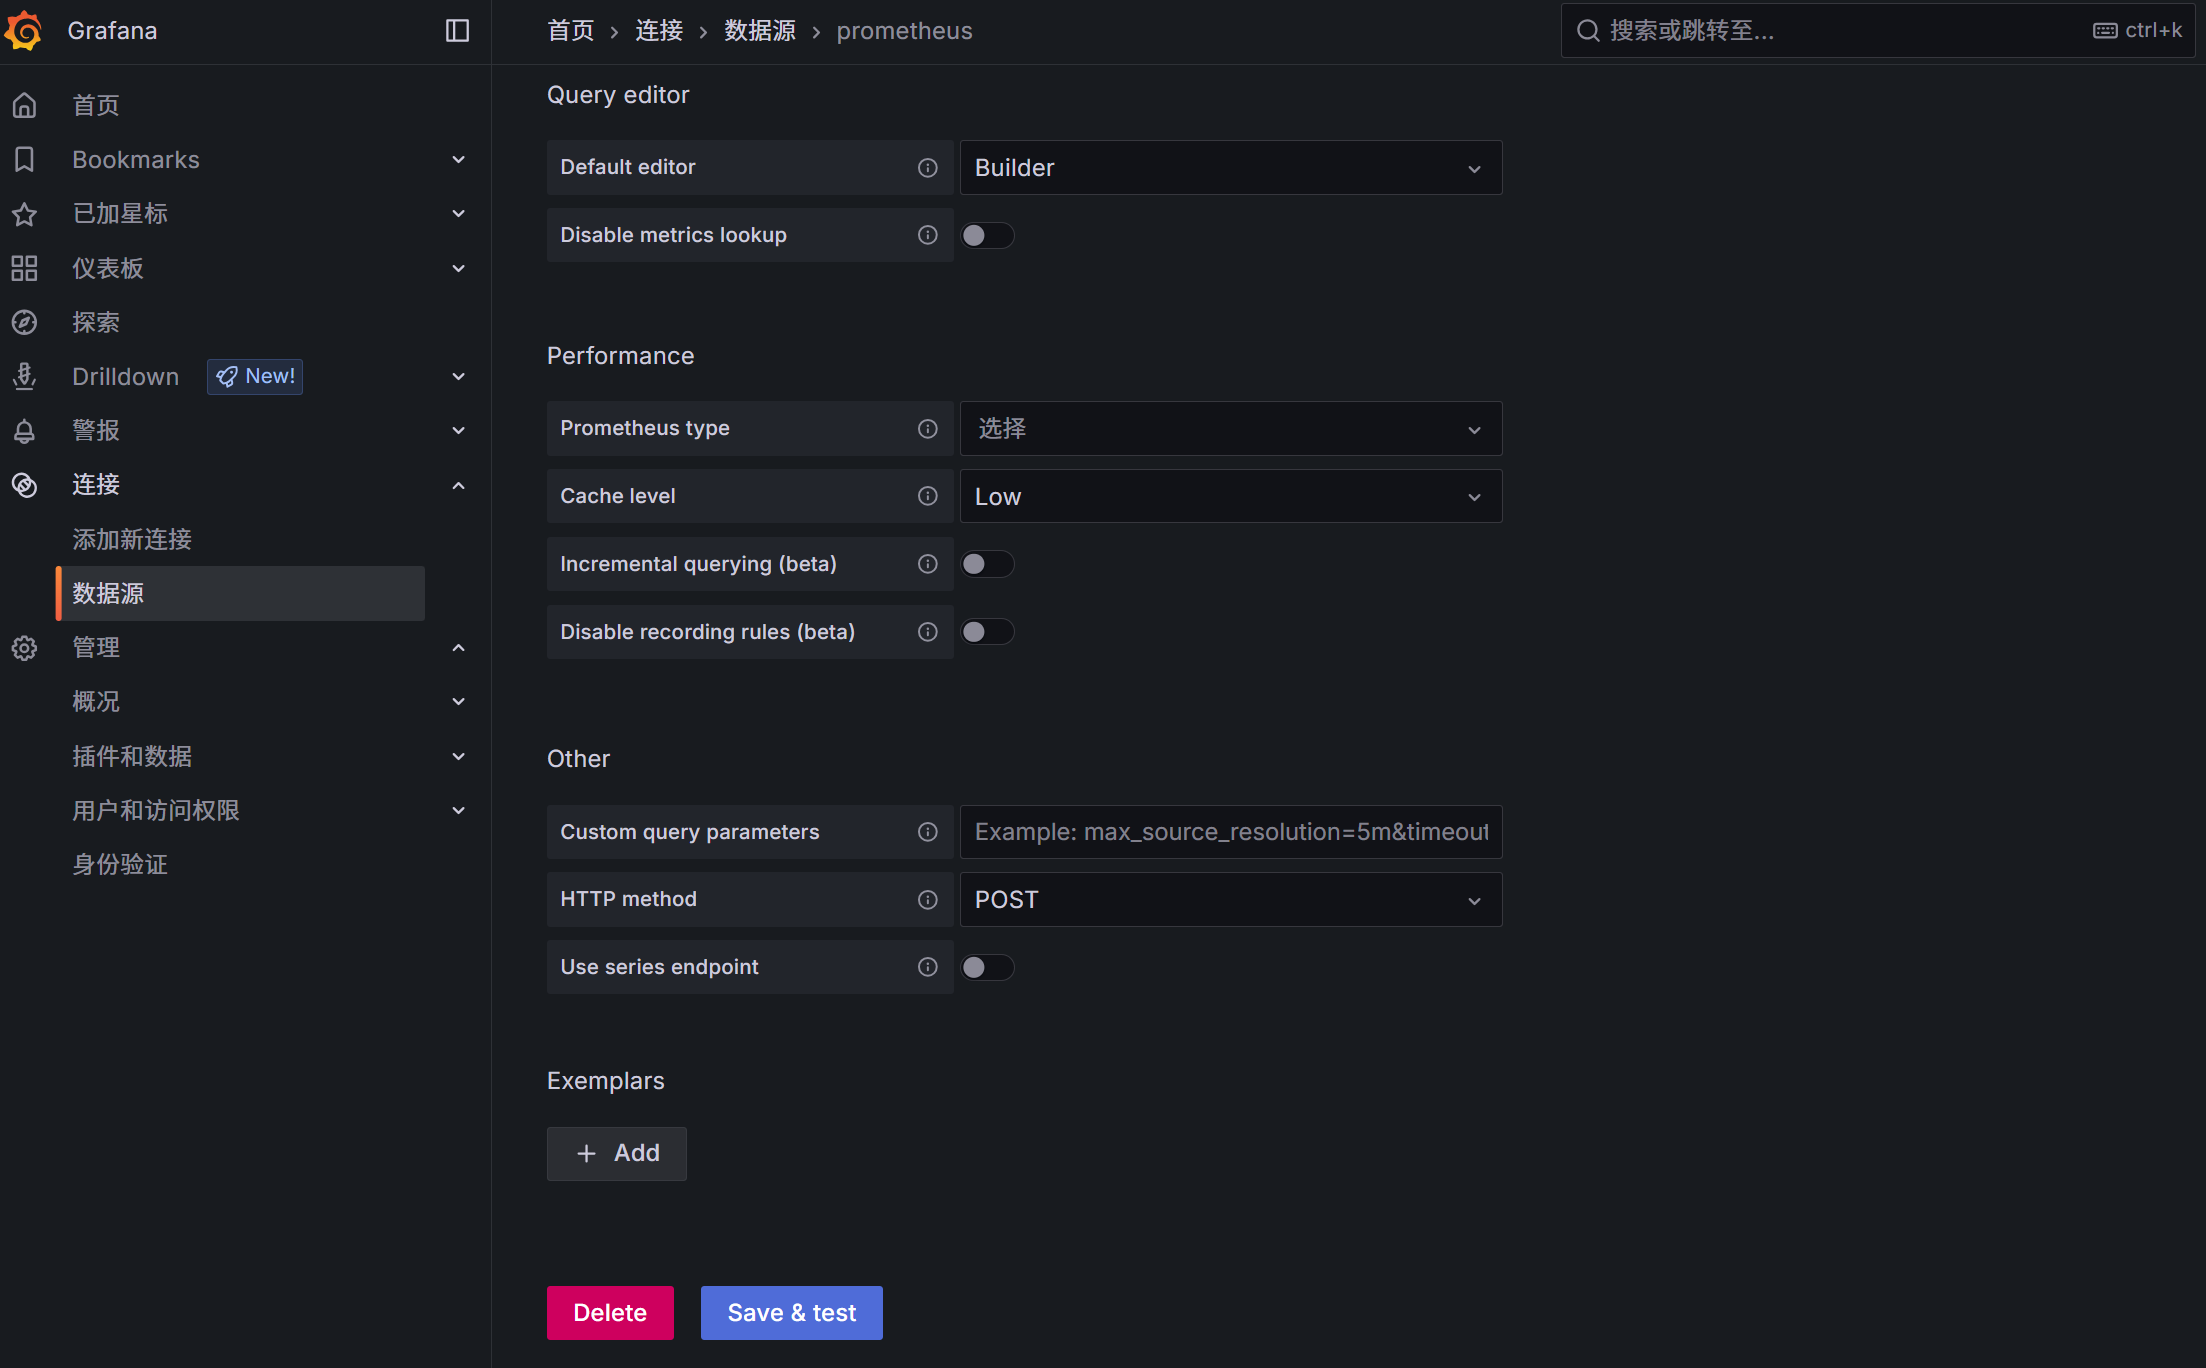
Task: Open 身份验证 in the sidebar
Action: (x=120, y=864)
